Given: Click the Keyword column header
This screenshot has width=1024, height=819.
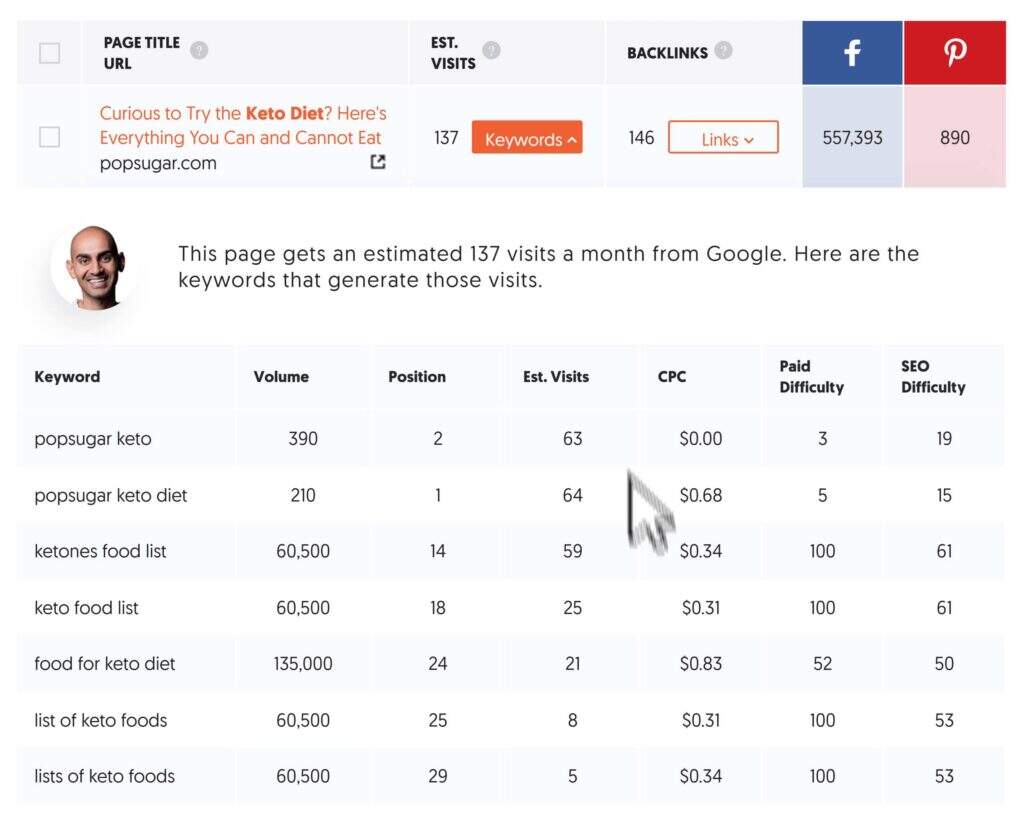Looking at the screenshot, I should click(67, 377).
